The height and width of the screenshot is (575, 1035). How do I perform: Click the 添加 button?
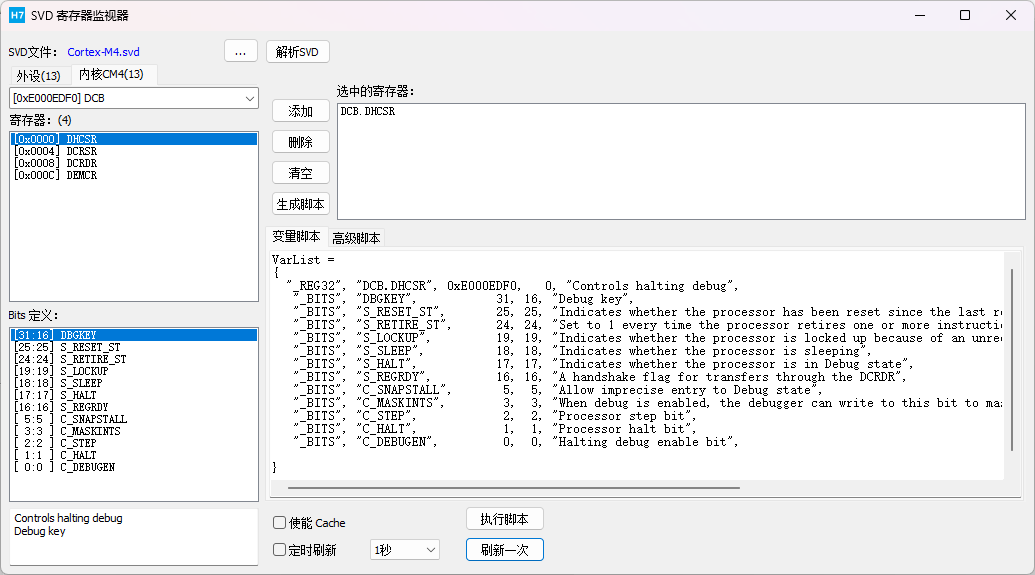[300, 111]
